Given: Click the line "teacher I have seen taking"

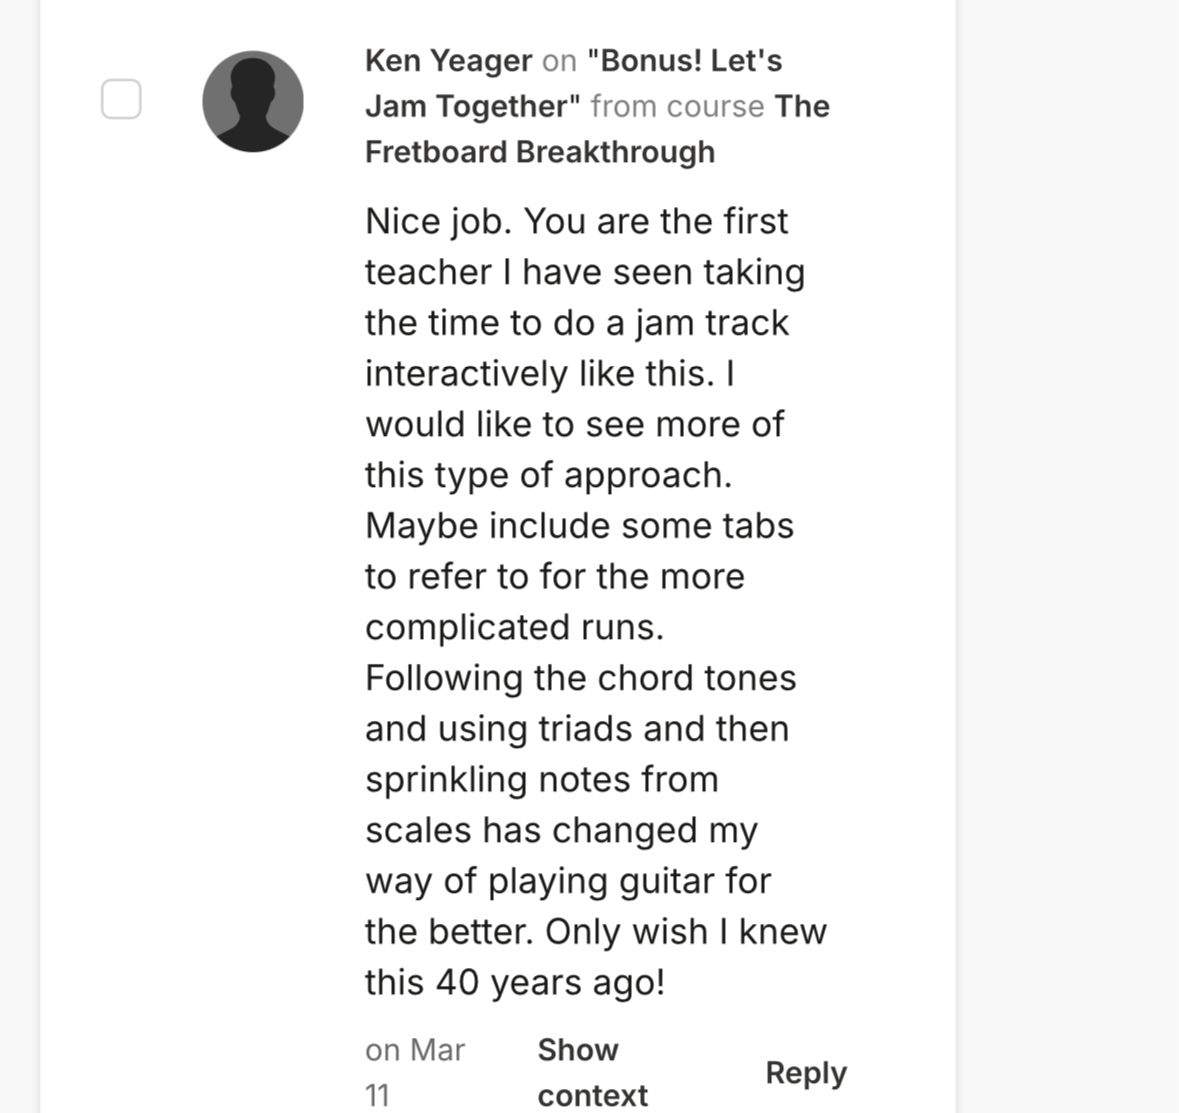Looking at the screenshot, I should click(x=584, y=272).
